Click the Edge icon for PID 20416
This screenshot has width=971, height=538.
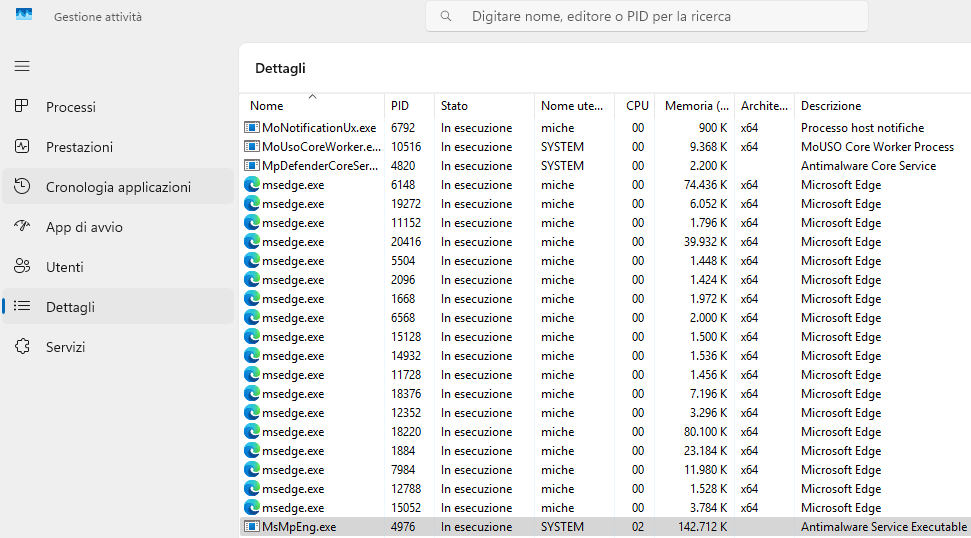[x=251, y=241]
